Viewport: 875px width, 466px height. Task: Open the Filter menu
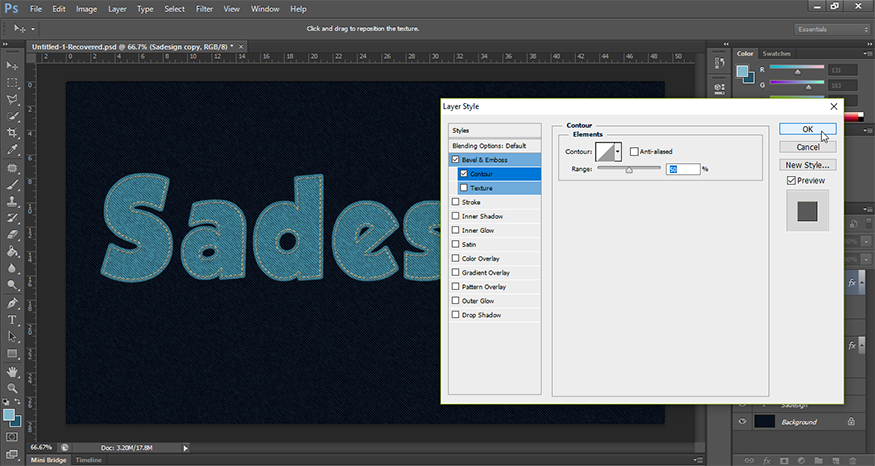[204, 9]
